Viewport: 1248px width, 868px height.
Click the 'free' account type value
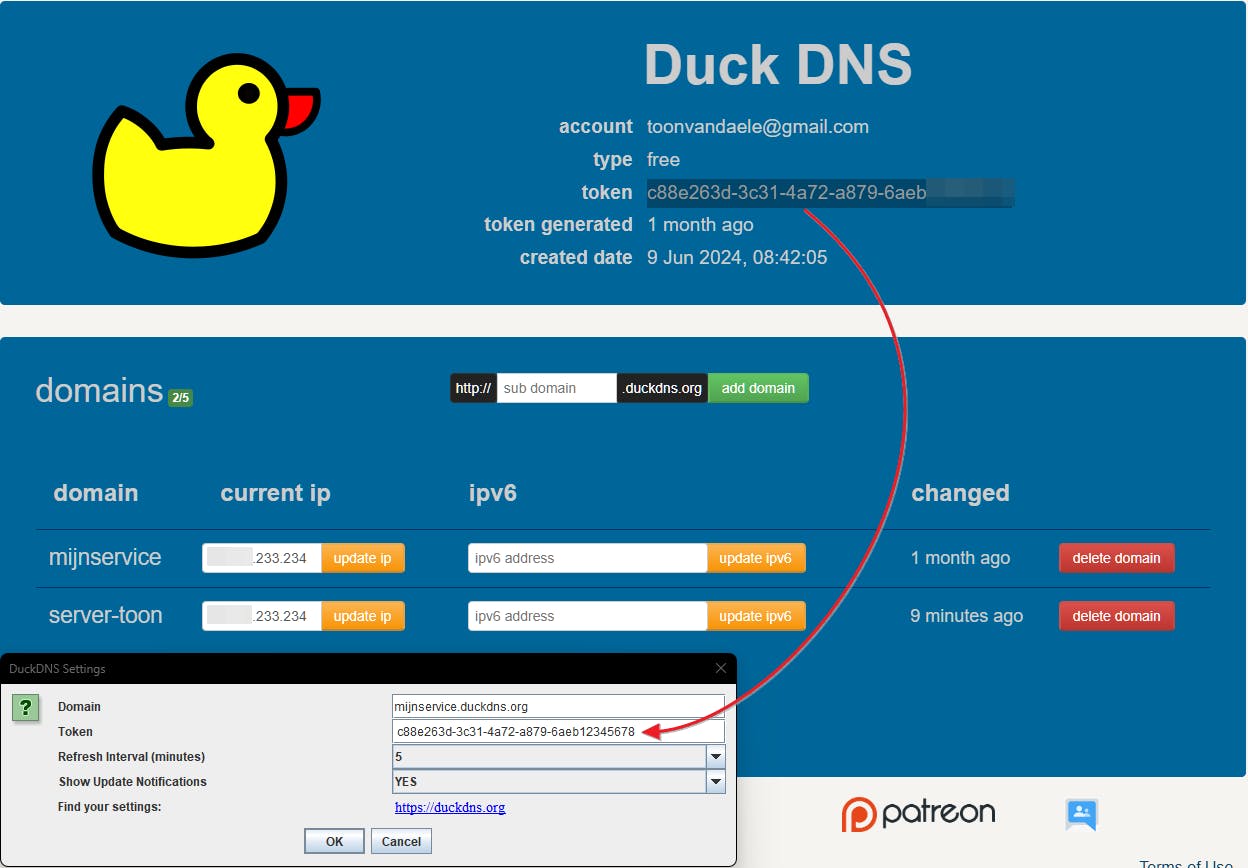[x=664, y=159]
